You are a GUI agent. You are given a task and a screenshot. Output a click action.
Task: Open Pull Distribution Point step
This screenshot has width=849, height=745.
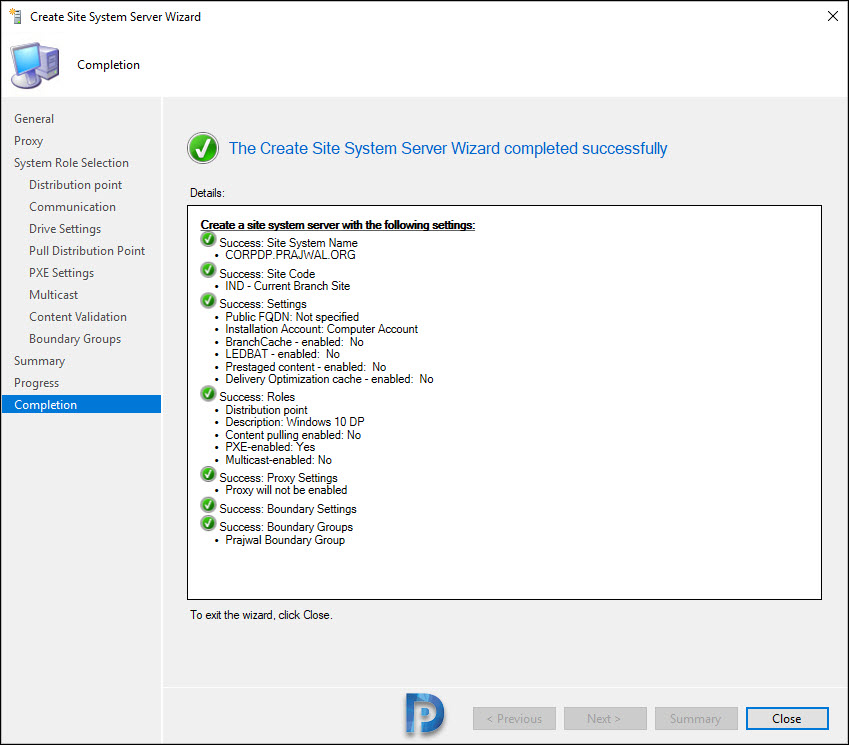click(x=87, y=251)
